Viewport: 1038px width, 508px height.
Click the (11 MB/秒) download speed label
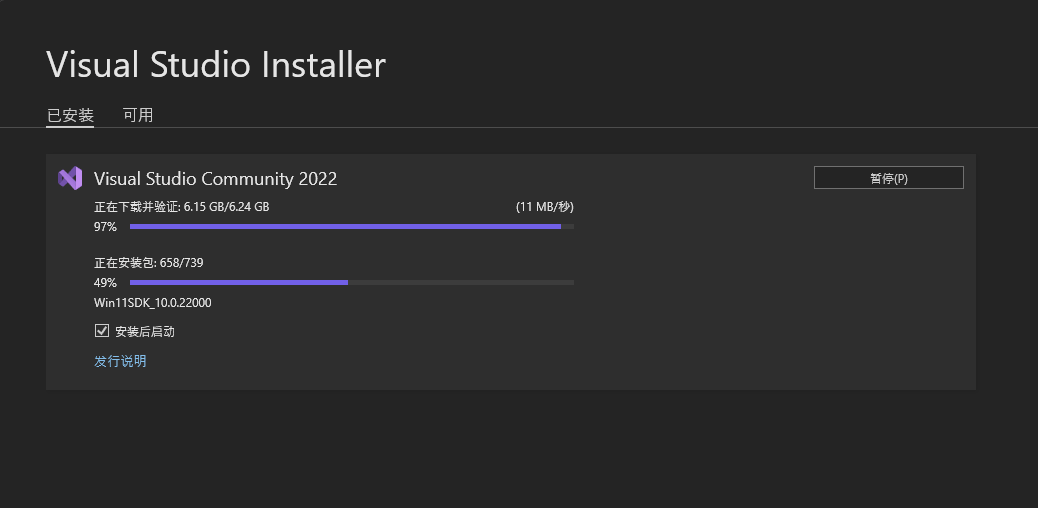545,207
